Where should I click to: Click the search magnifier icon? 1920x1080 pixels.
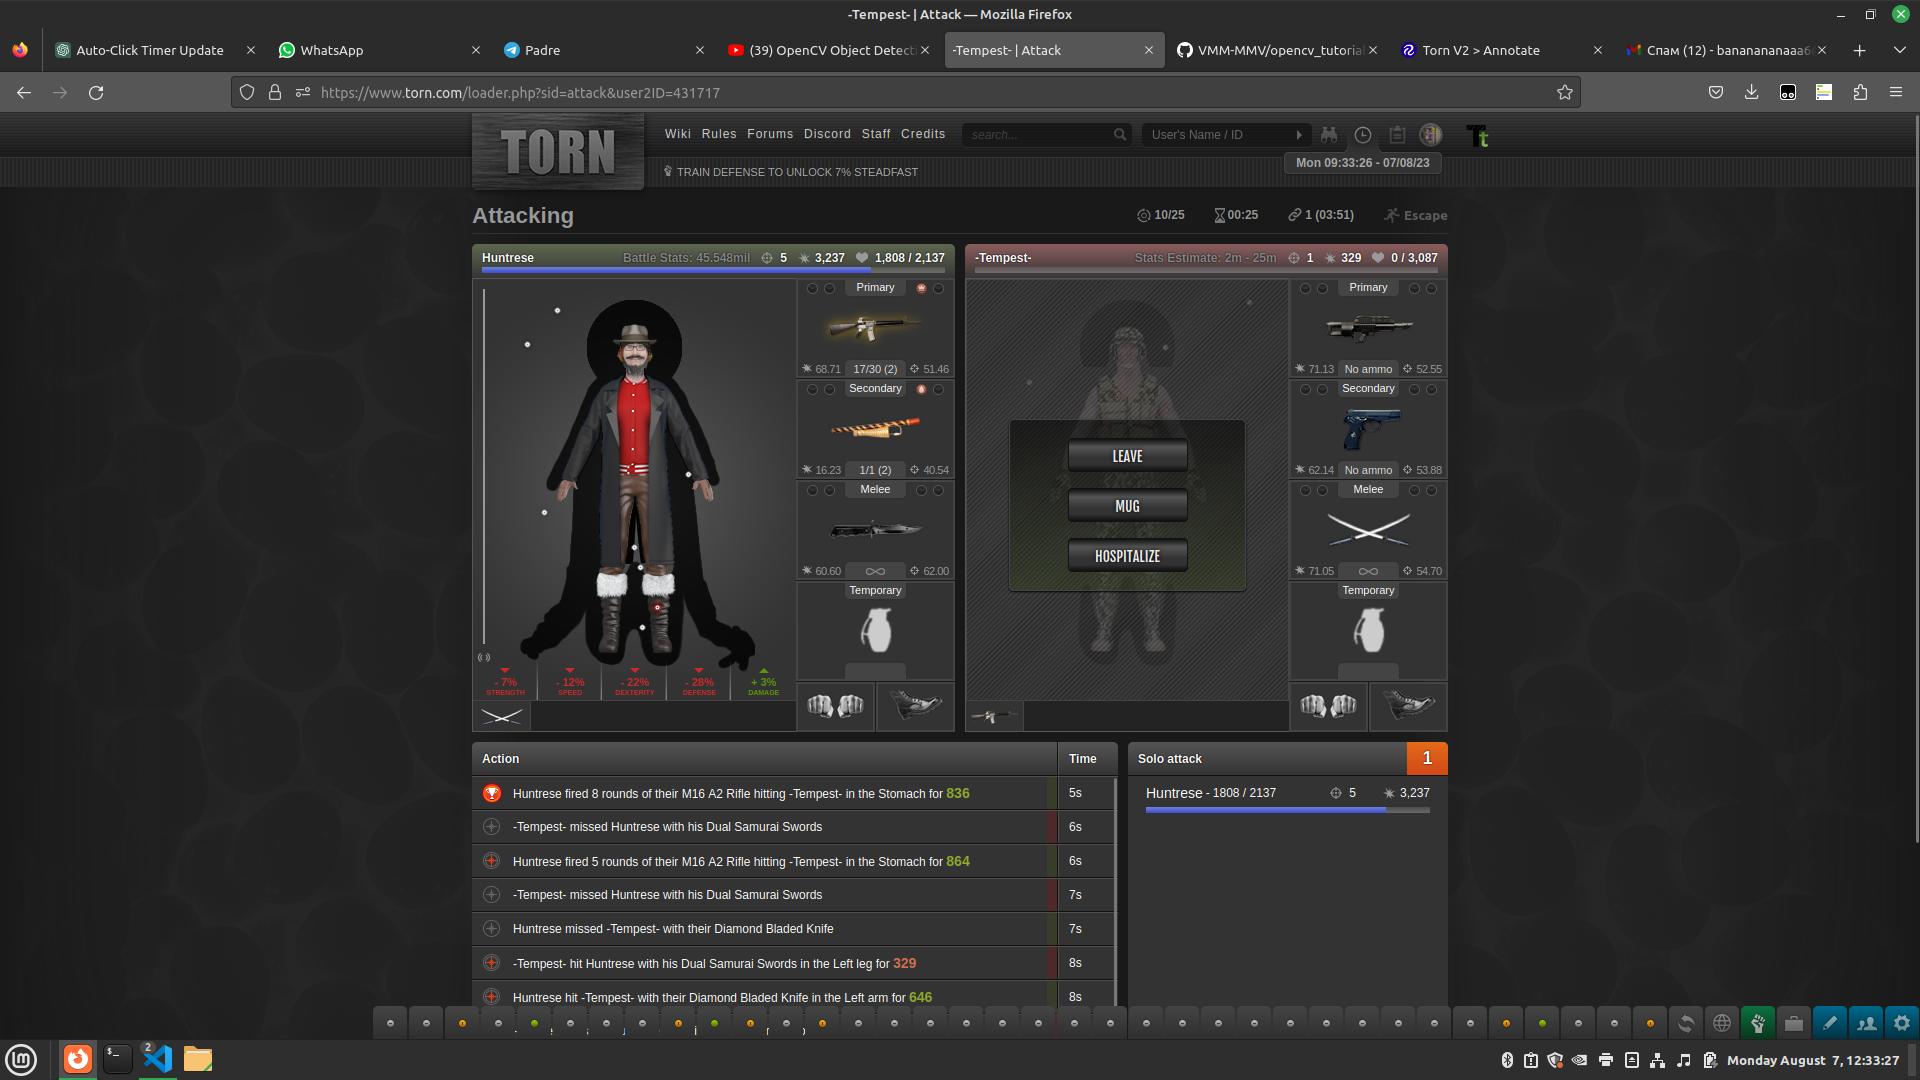[x=1120, y=134]
